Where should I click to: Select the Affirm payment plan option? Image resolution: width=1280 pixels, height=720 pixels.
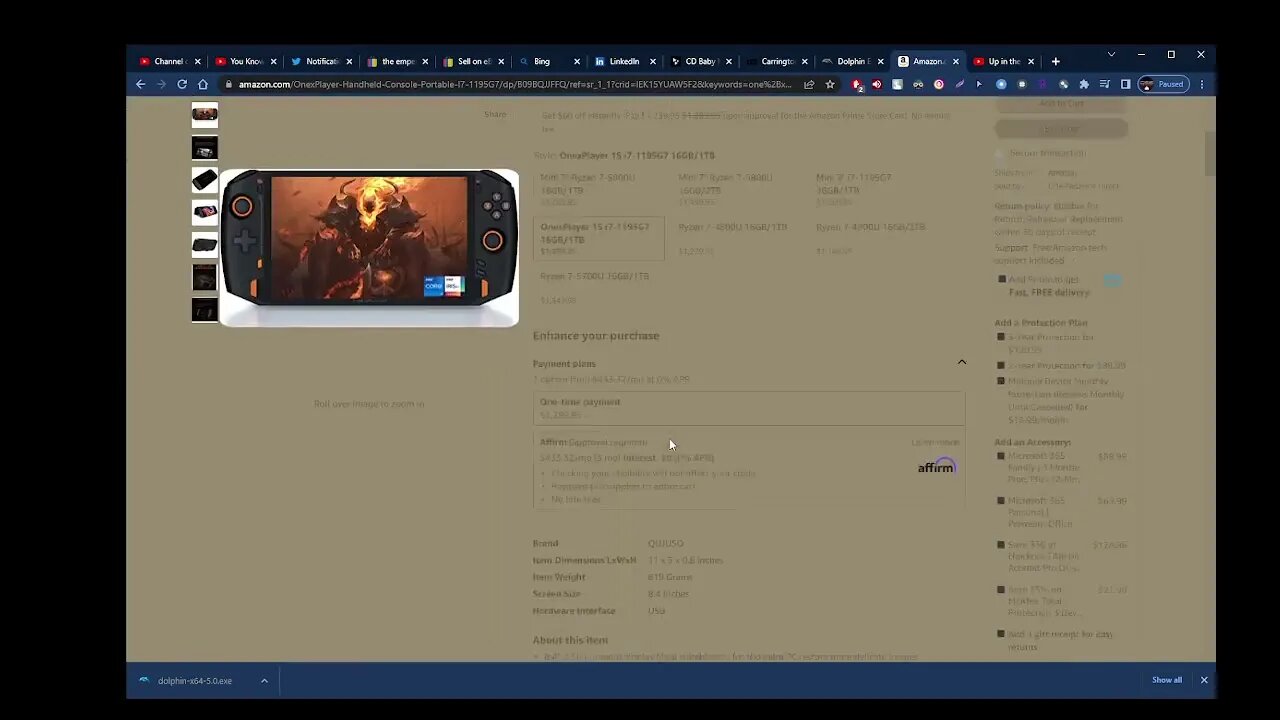tap(749, 470)
